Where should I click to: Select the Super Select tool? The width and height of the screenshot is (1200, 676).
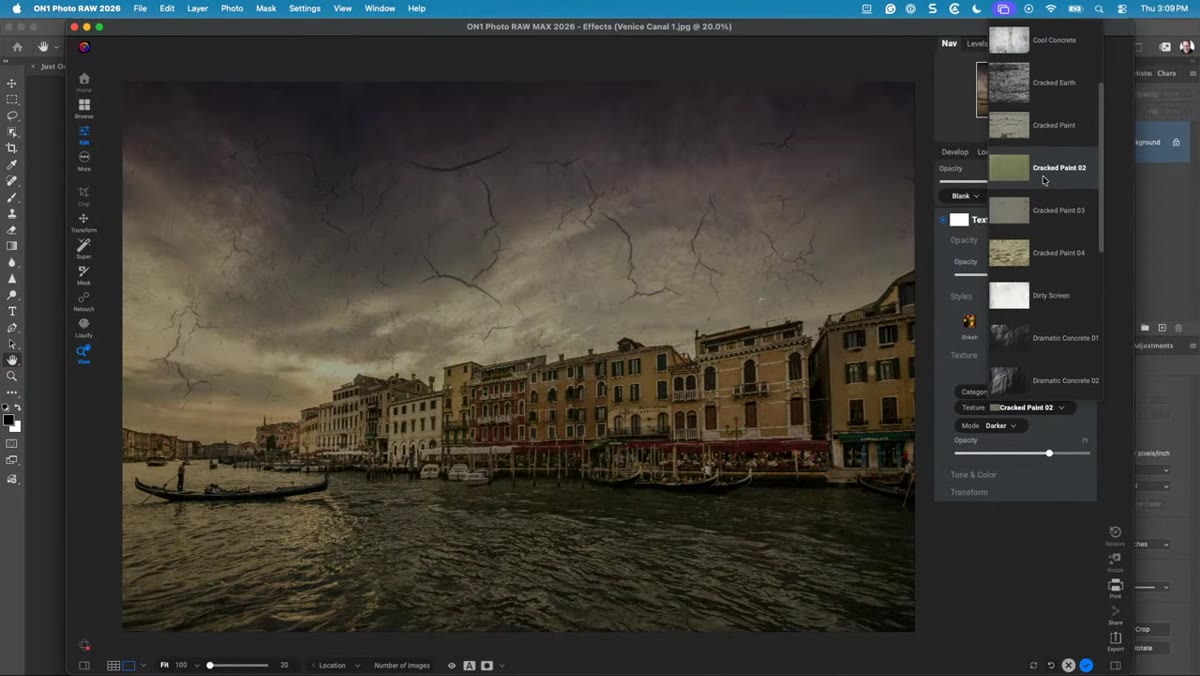click(84, 248)
